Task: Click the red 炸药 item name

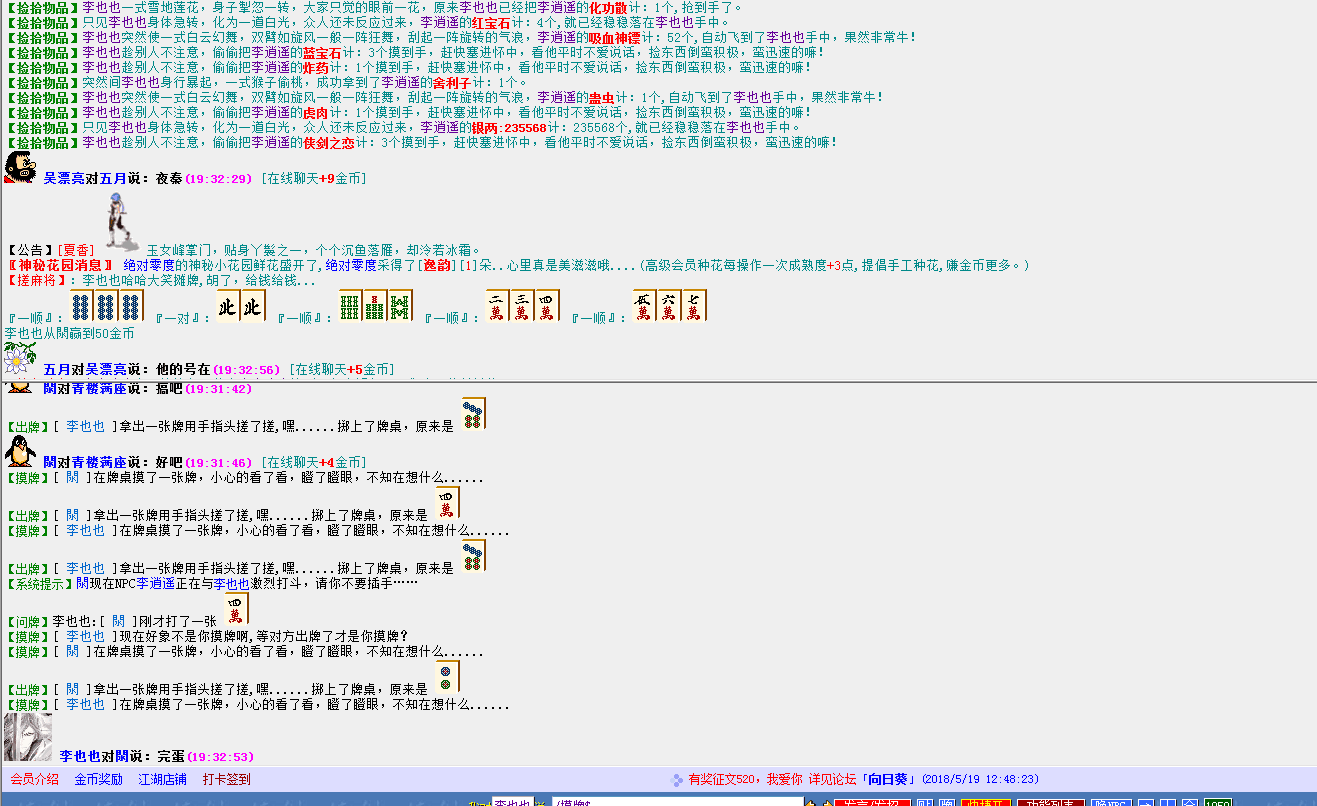Action: (x=315, y=67)
